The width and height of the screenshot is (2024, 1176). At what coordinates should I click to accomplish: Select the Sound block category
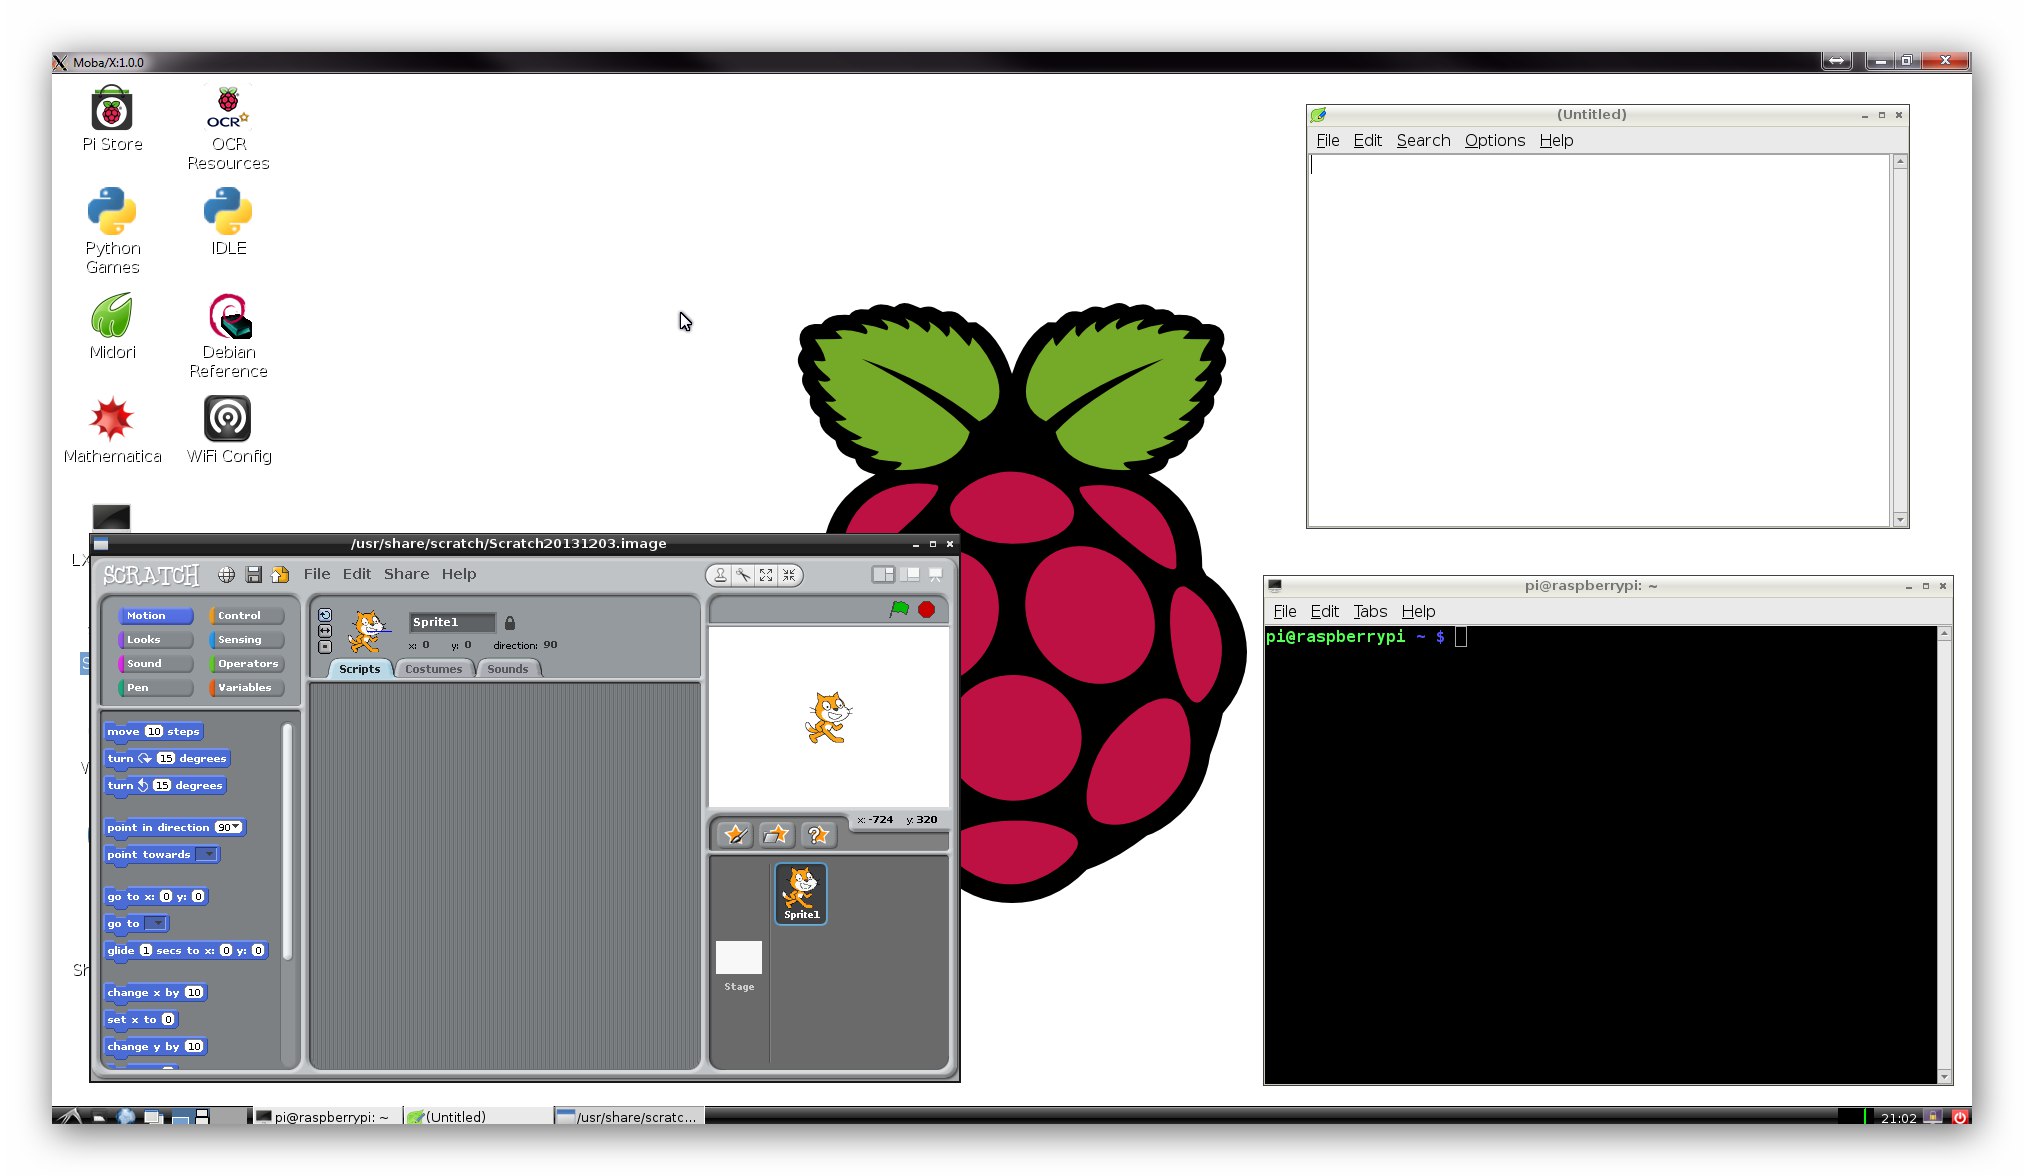coord(155,664)
